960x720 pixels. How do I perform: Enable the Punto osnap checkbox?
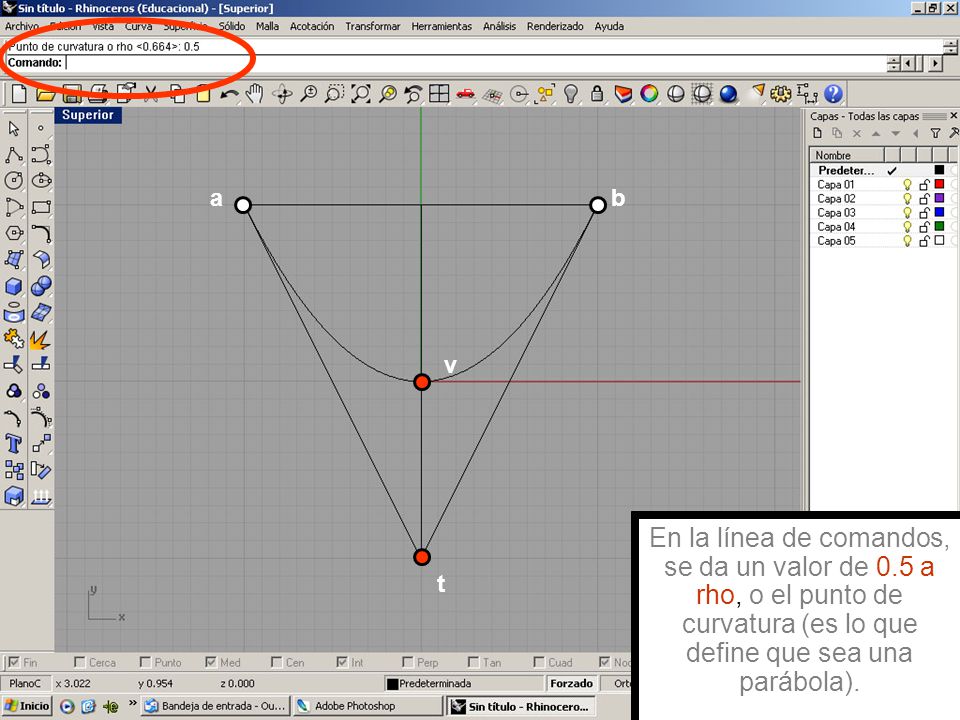[x=145, y=662]
